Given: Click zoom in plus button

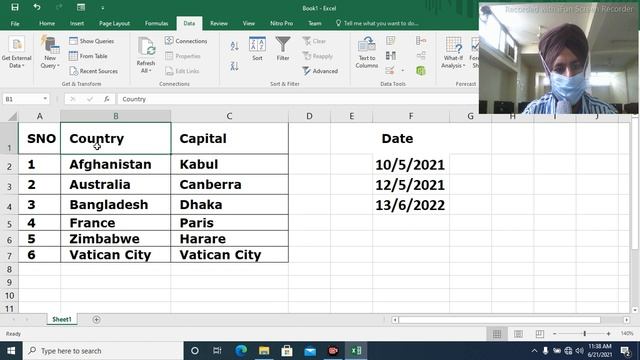Looking at the screenshot, I should pyautogui.click(x=608, y=334).
